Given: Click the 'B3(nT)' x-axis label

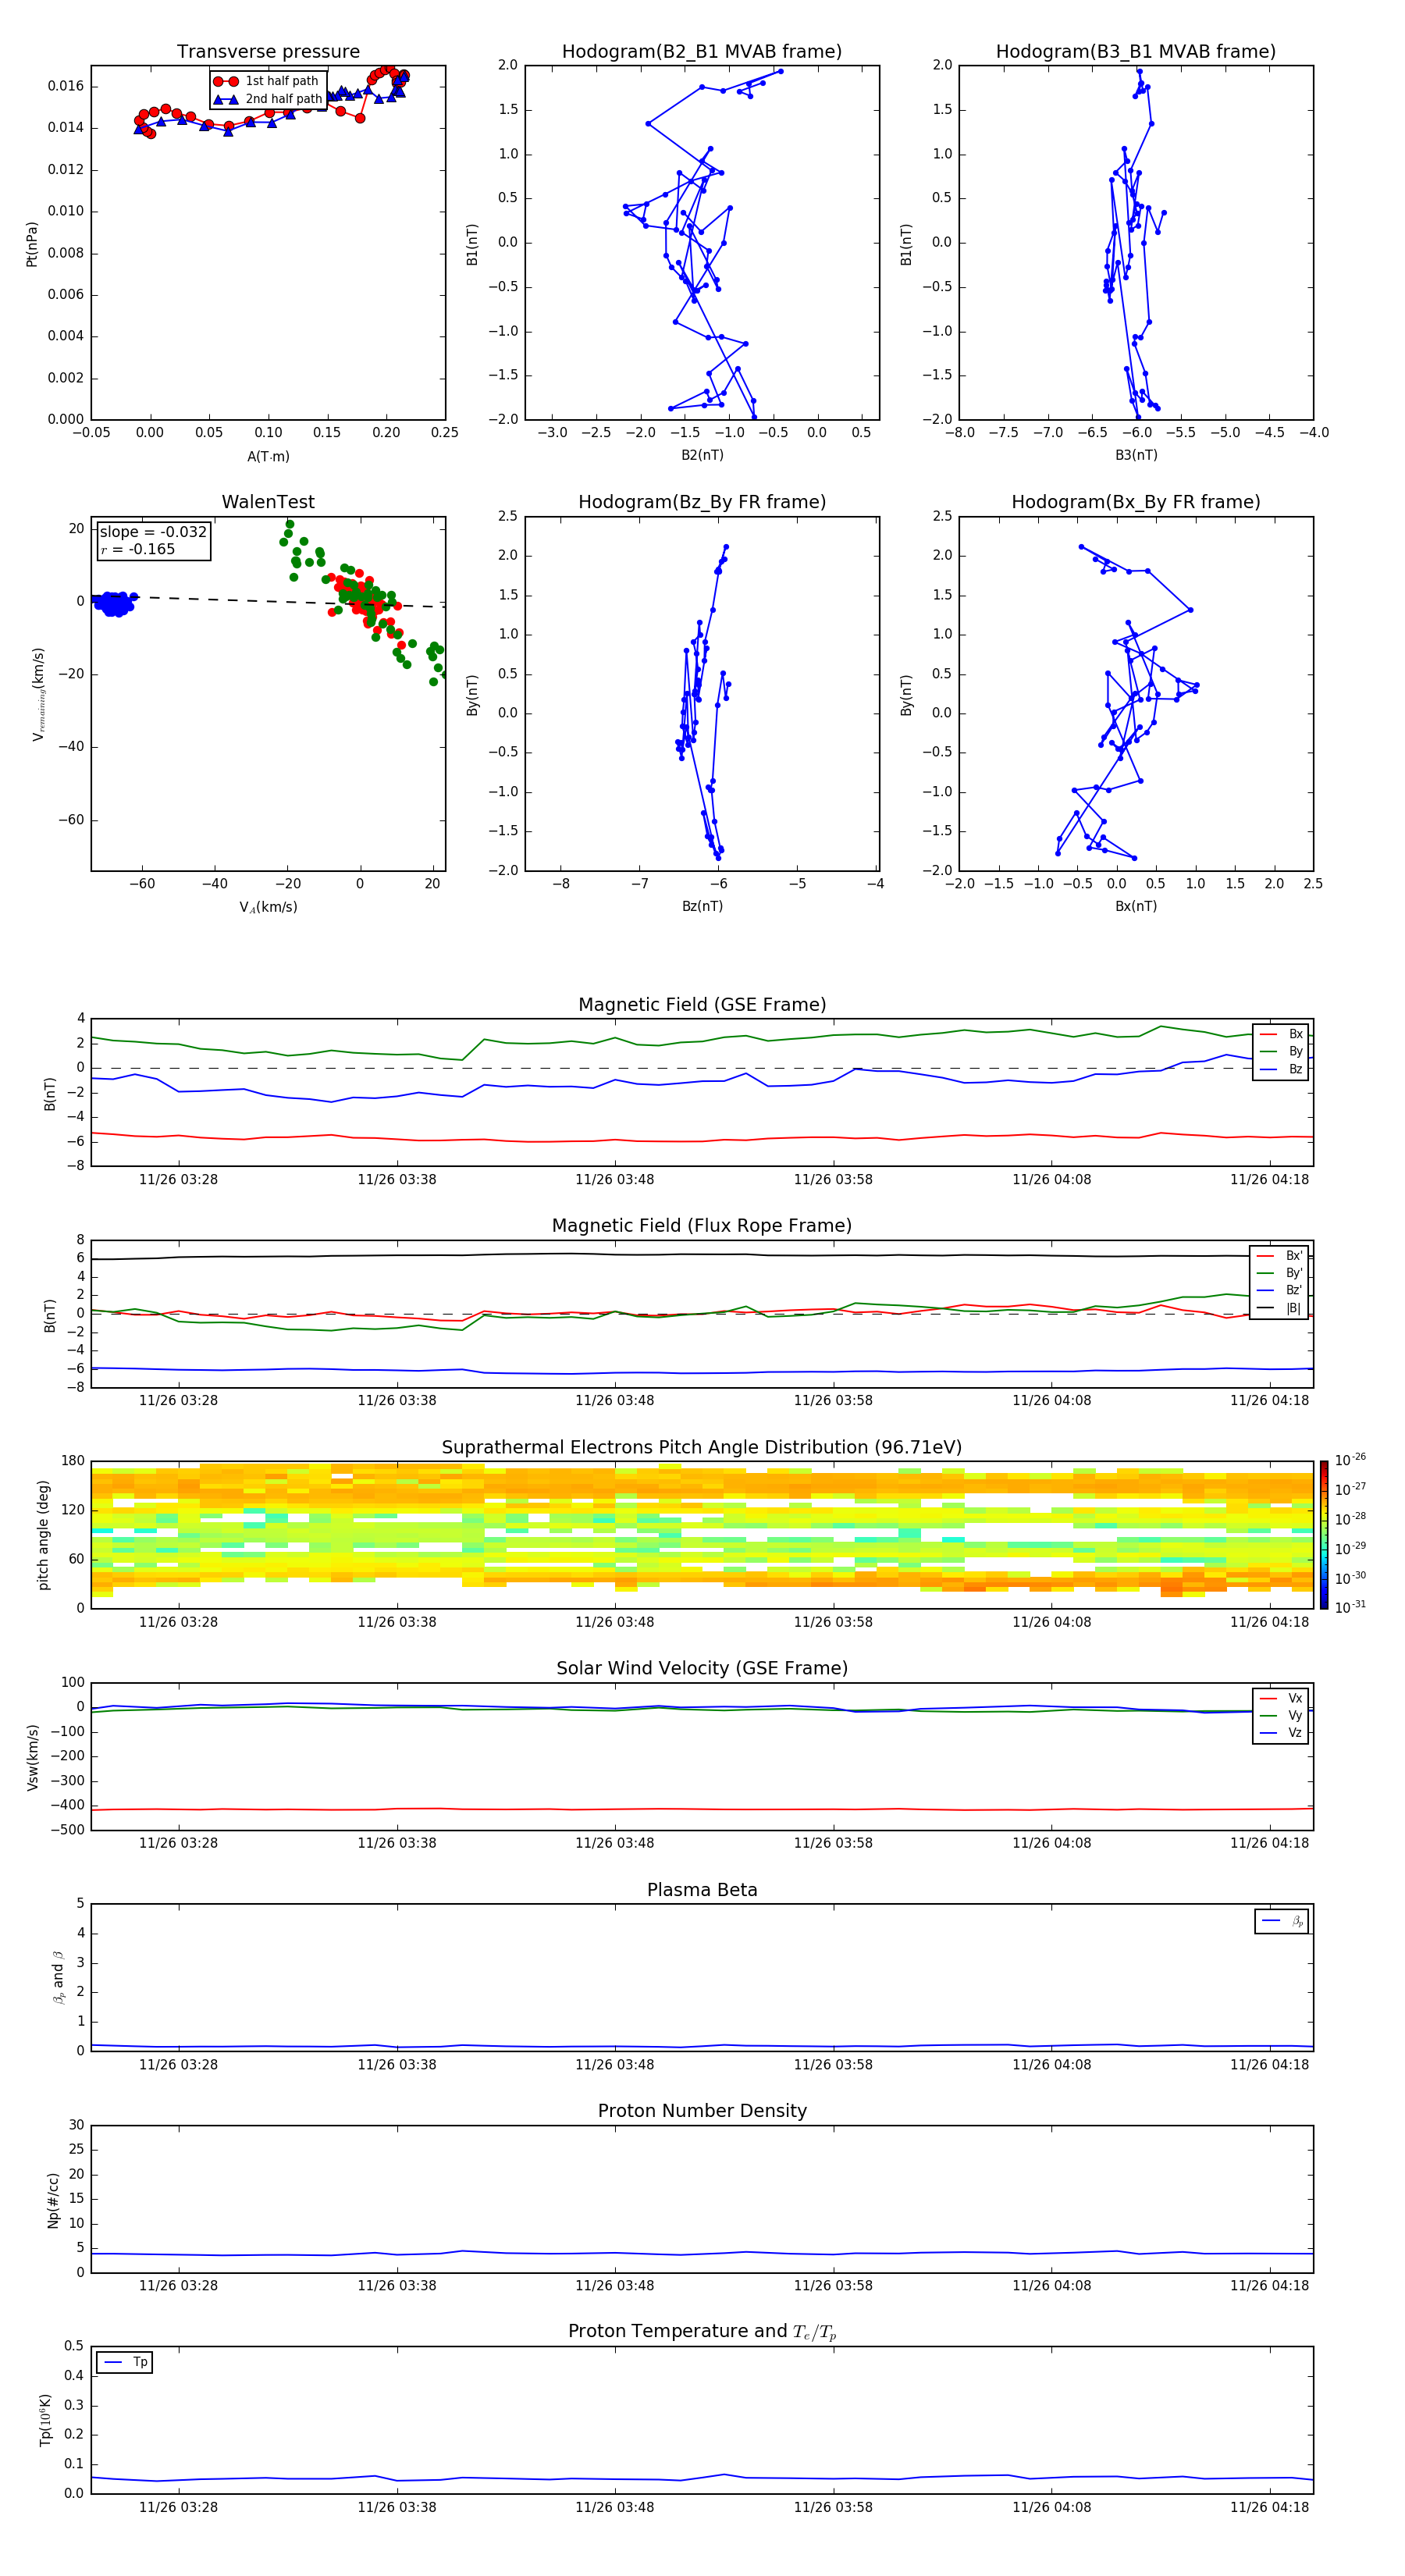Looking at the screenshot, I should point(1136,455).
